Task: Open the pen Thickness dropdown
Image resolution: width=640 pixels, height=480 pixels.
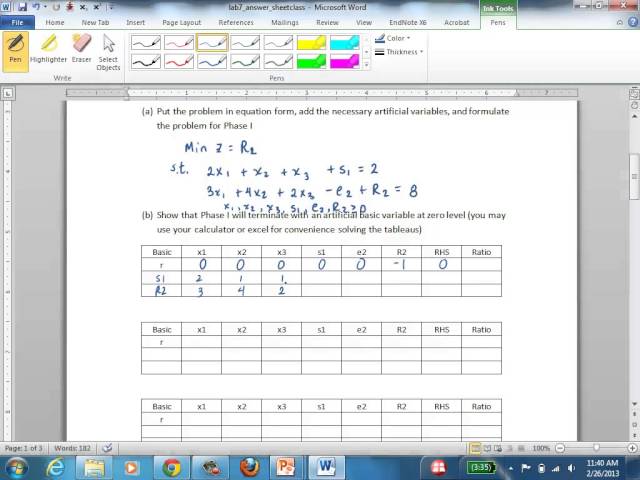Action: click(x=399, y=52)
